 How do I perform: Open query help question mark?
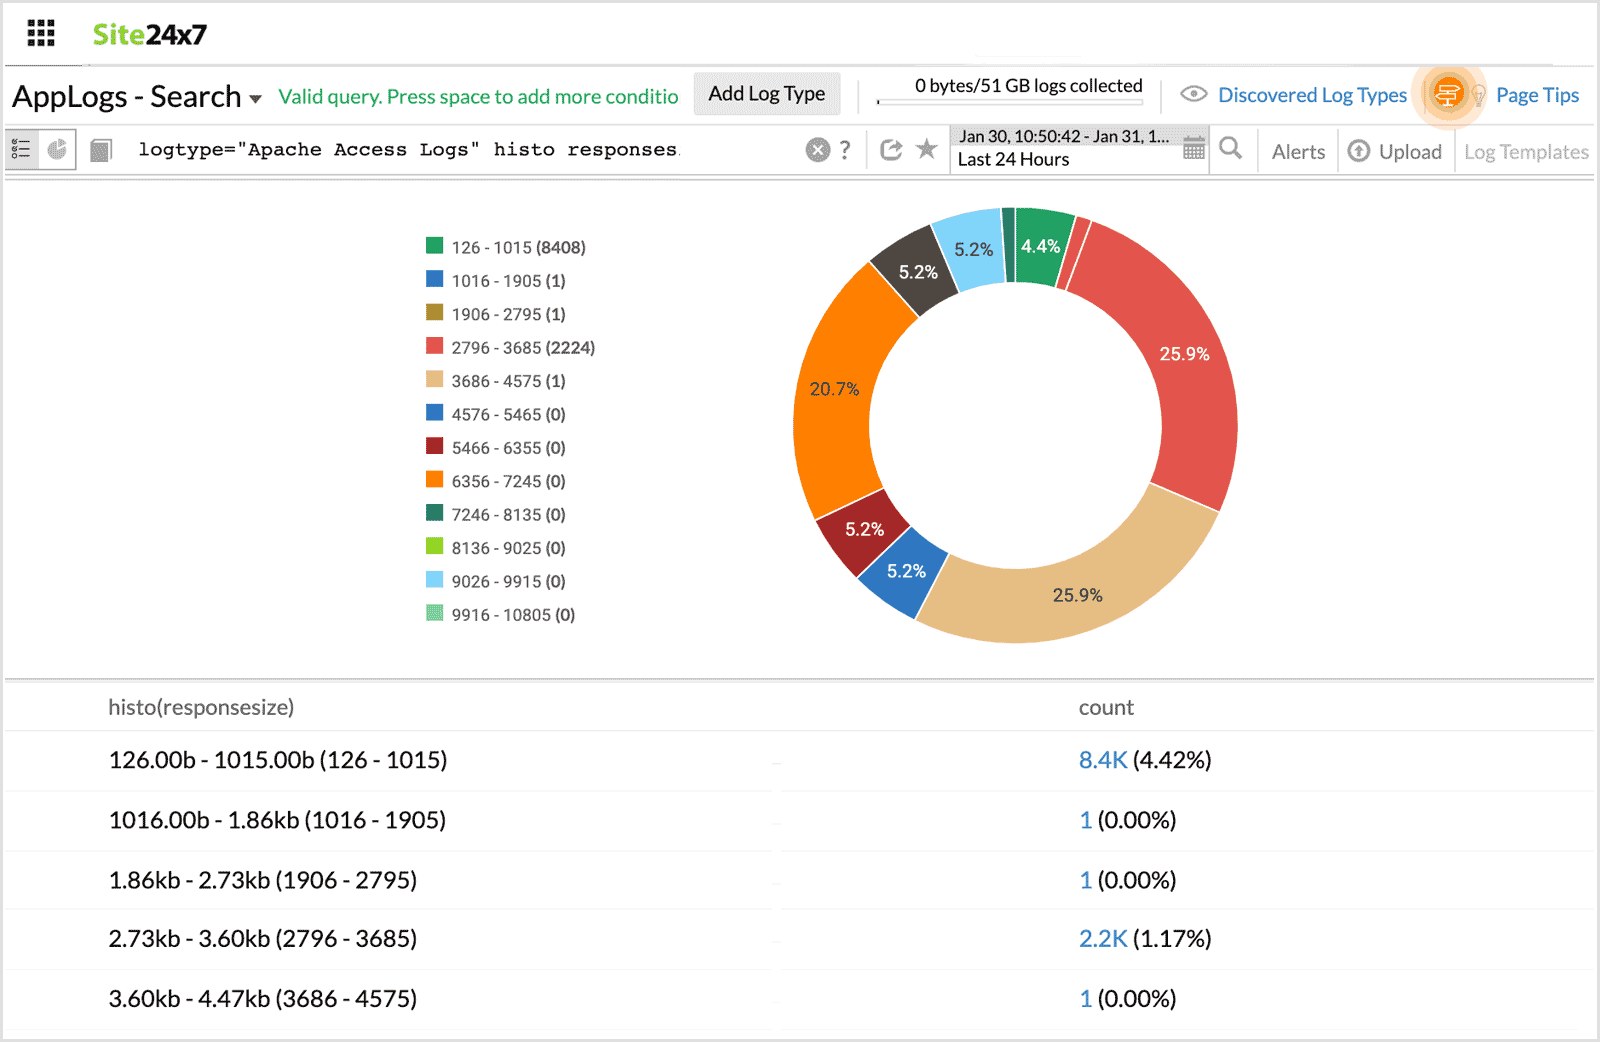click(x=845, y=150)
